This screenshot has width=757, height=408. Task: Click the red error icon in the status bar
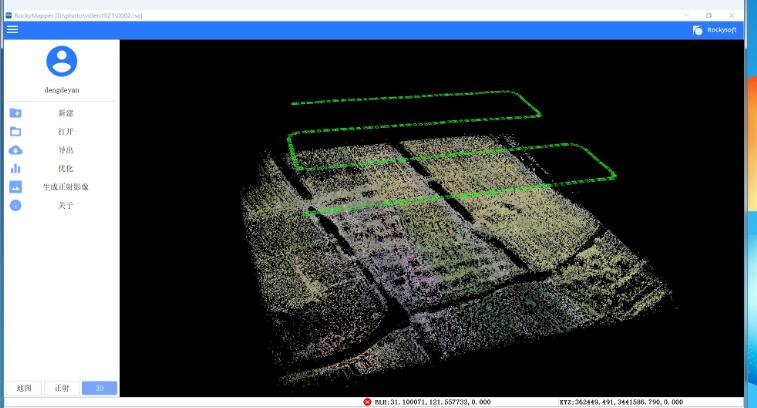[367, 402]
